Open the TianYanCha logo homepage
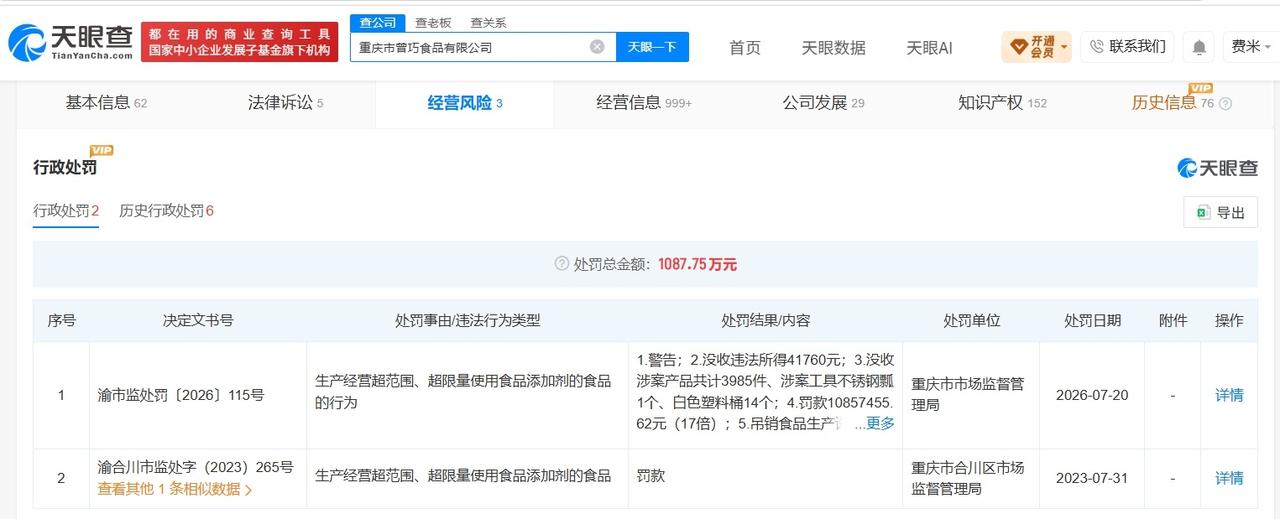1280x519 pixels. point(70,42)
